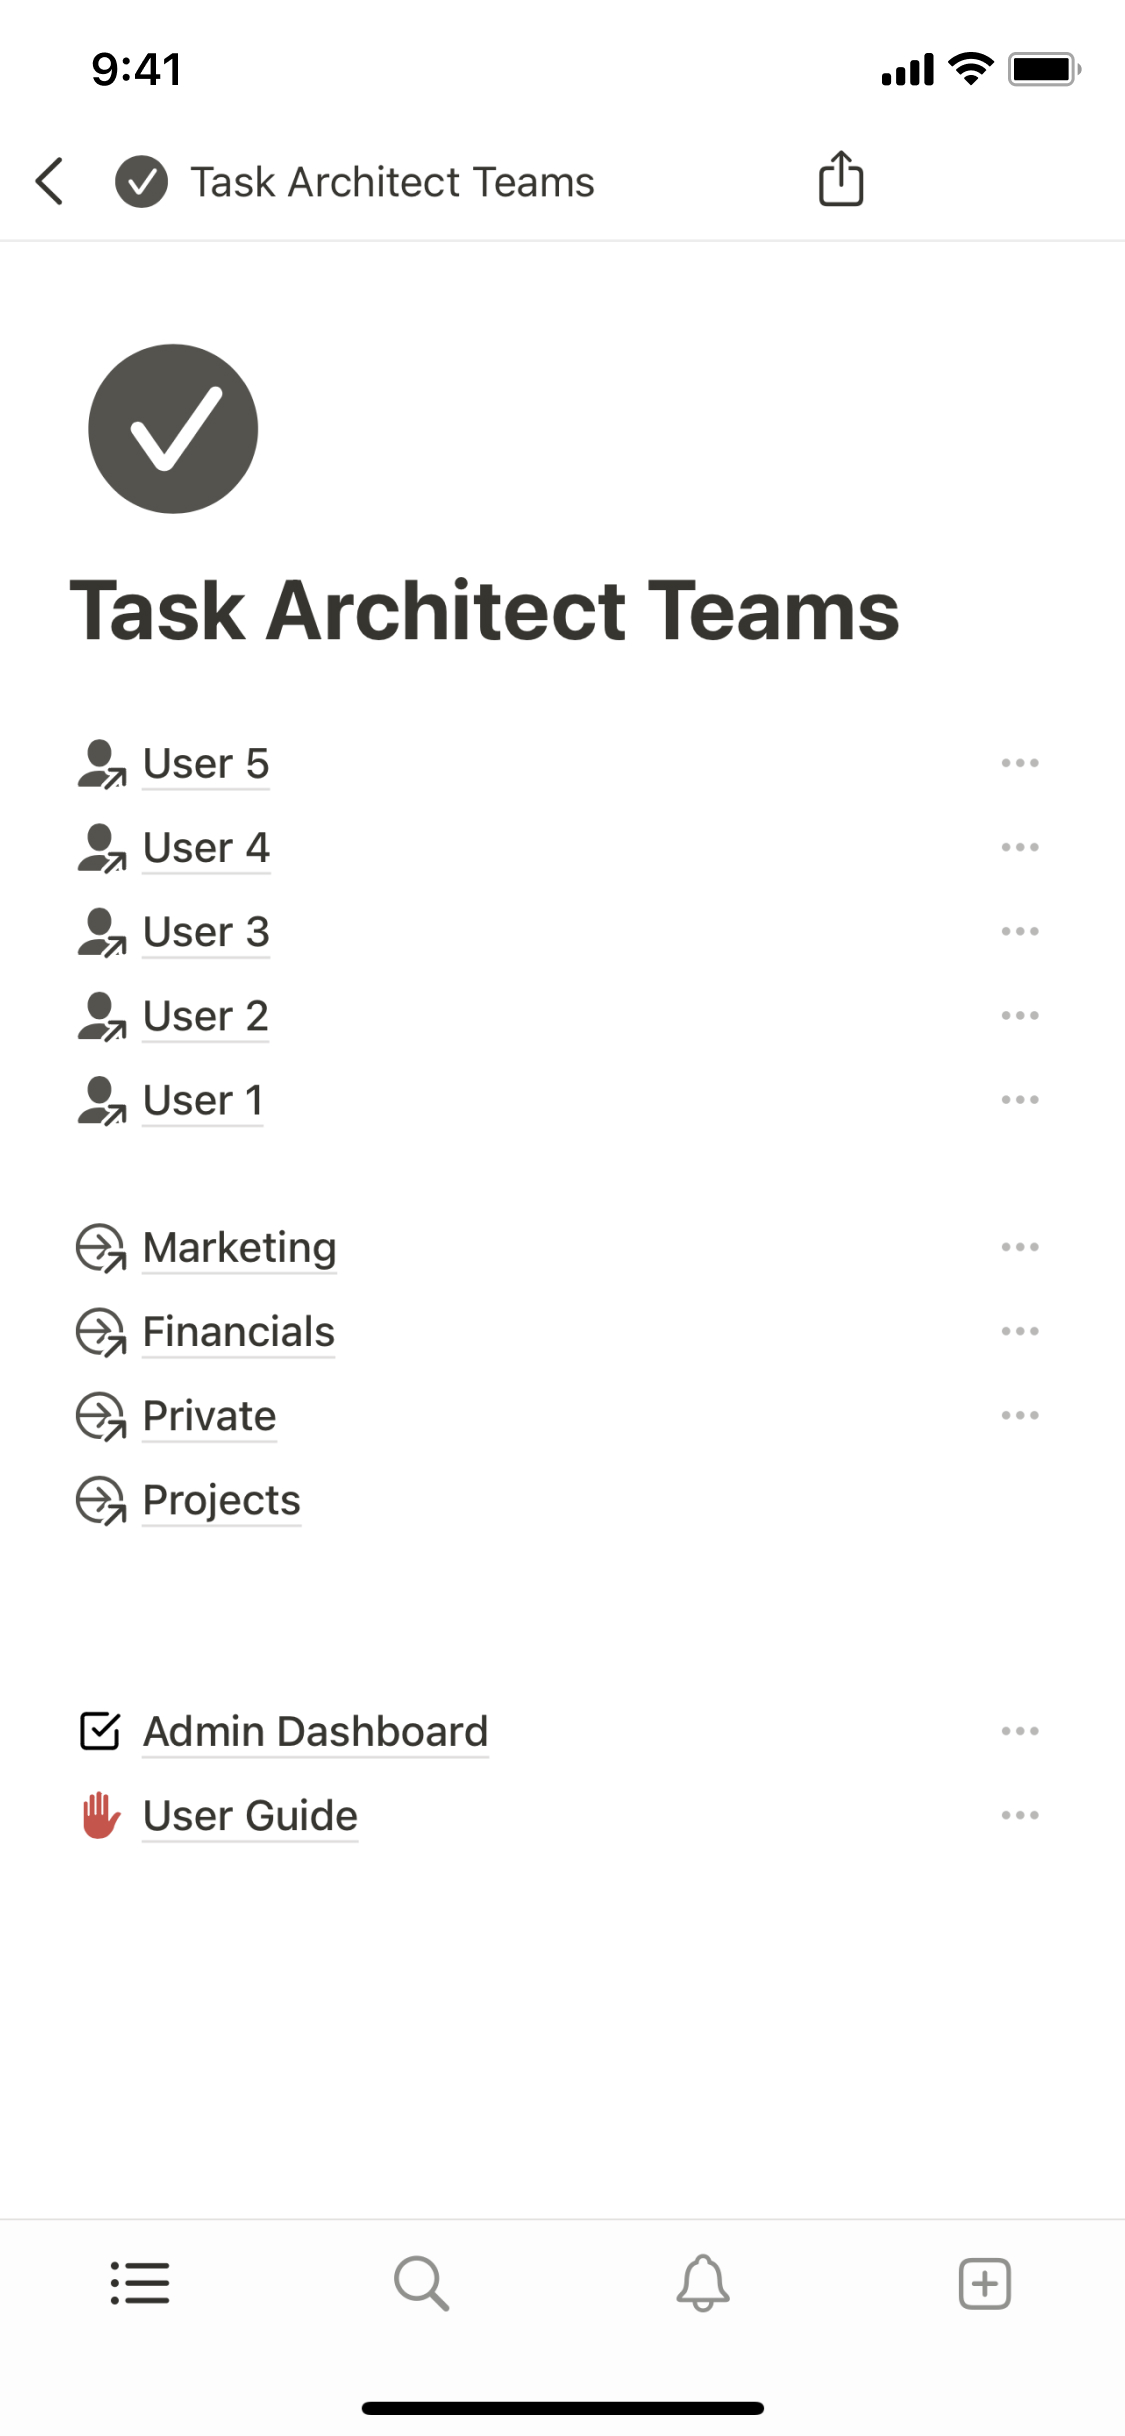Tap the Task Architect Teams breadcrumb title
Screen dimensions: 1125x2436
[x=392, y=182]
